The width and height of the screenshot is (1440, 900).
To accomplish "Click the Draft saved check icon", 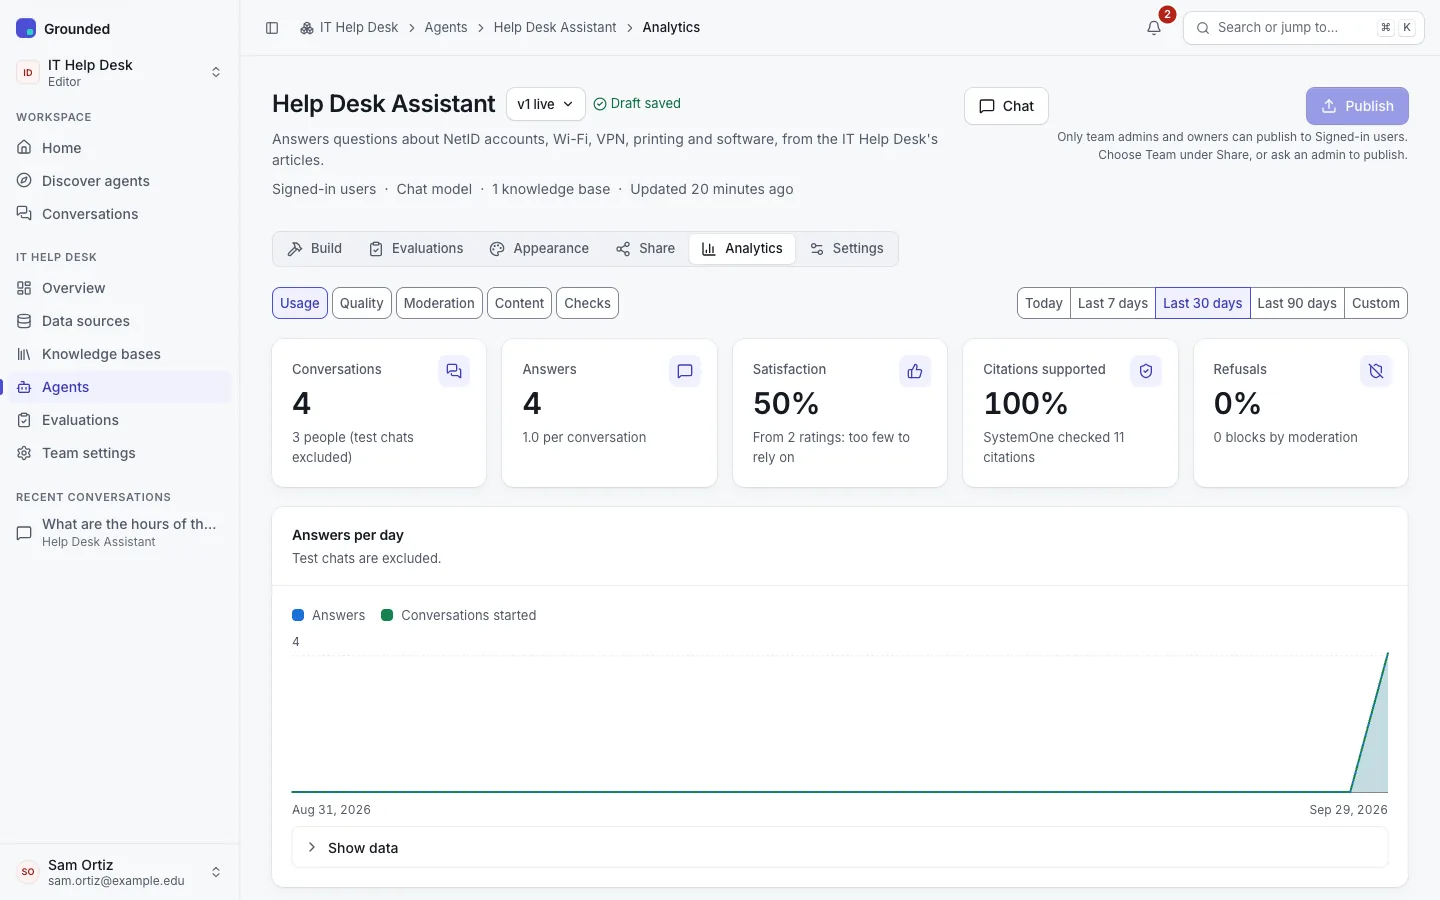I will click(x=600, y=104).
